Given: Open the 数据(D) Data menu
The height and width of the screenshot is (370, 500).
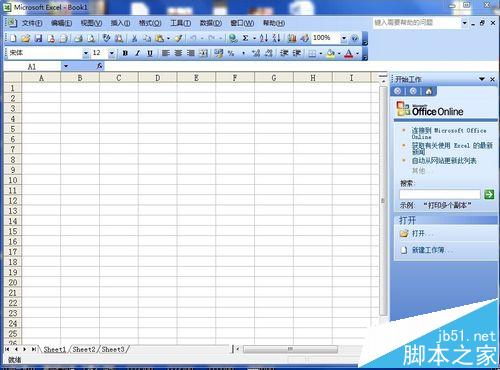Looking at the screenshot, I should [x=211, y=23].
